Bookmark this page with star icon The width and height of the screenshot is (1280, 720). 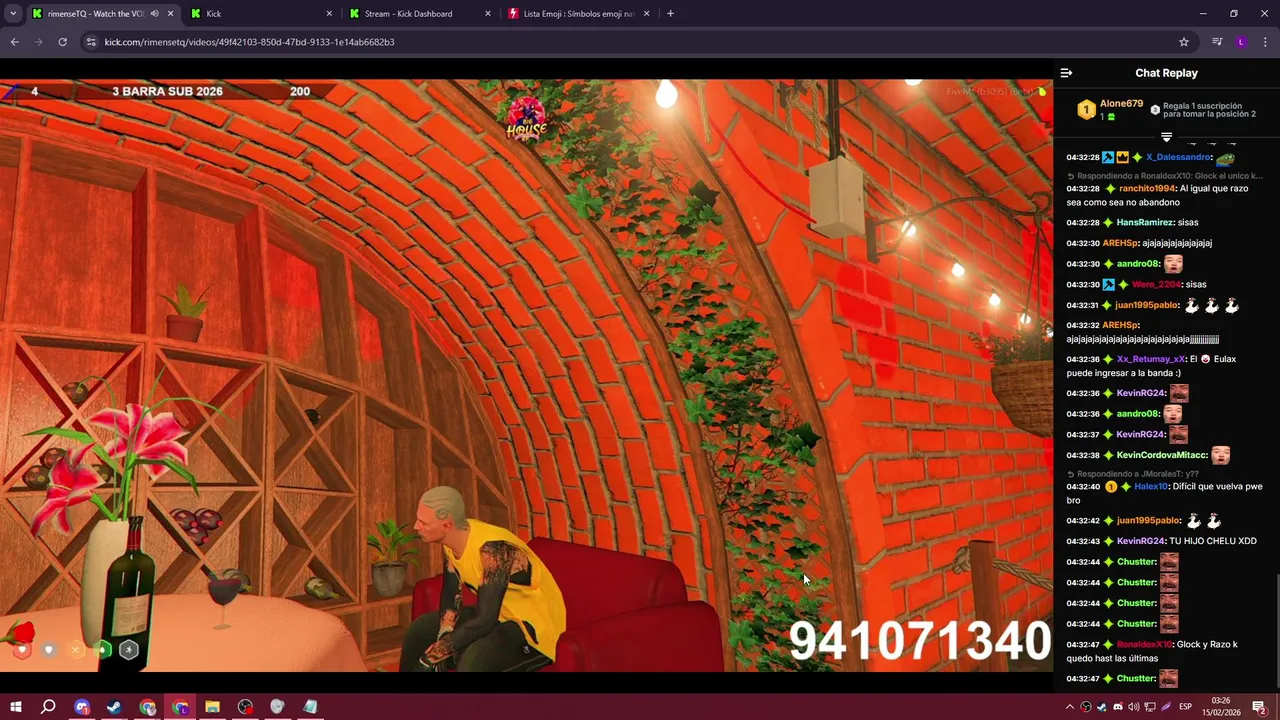click(1184, 42)
